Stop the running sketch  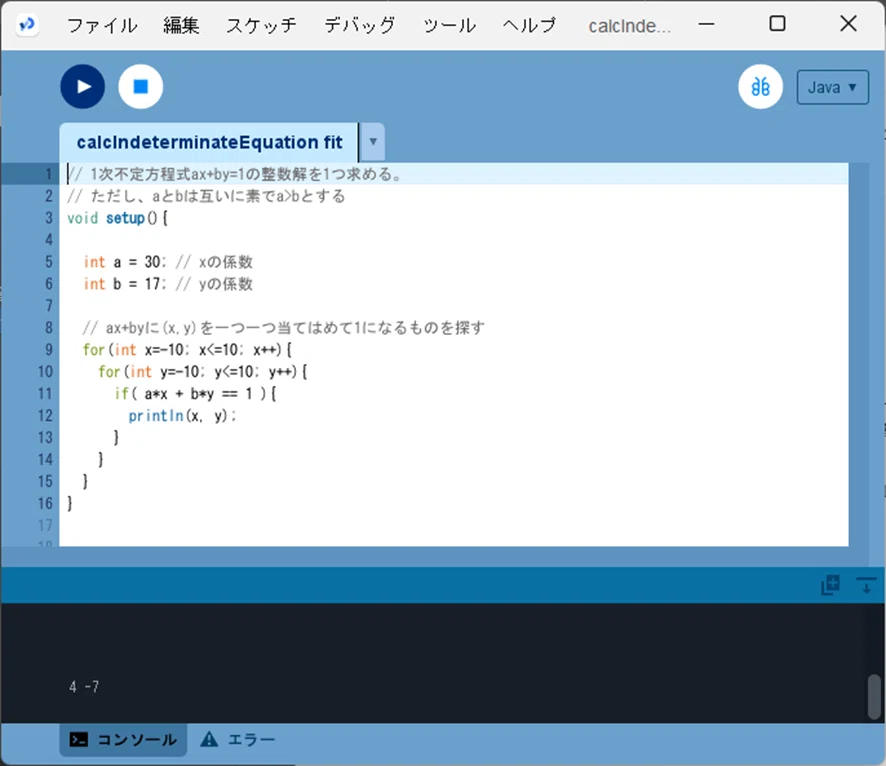click(x=141, y=86)
